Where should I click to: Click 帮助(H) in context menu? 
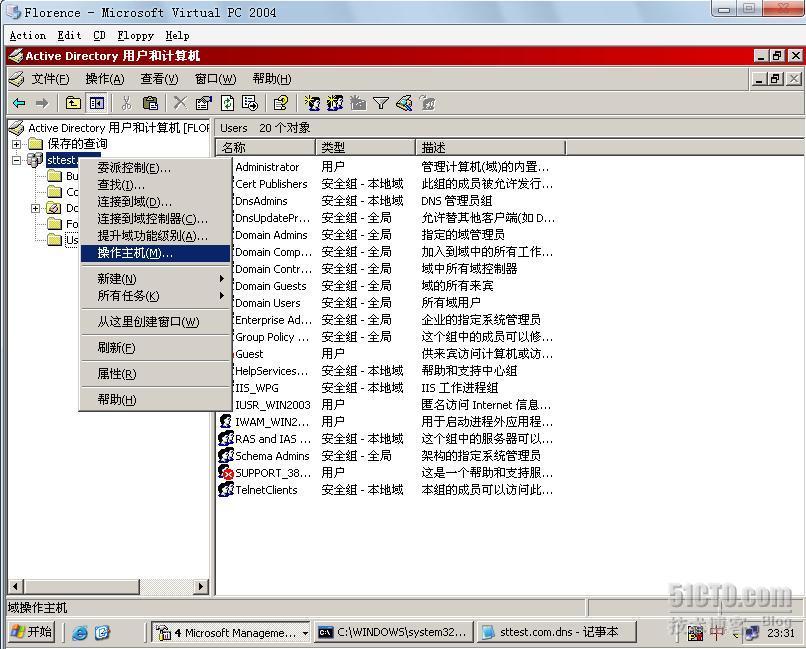tap(155, 399)
